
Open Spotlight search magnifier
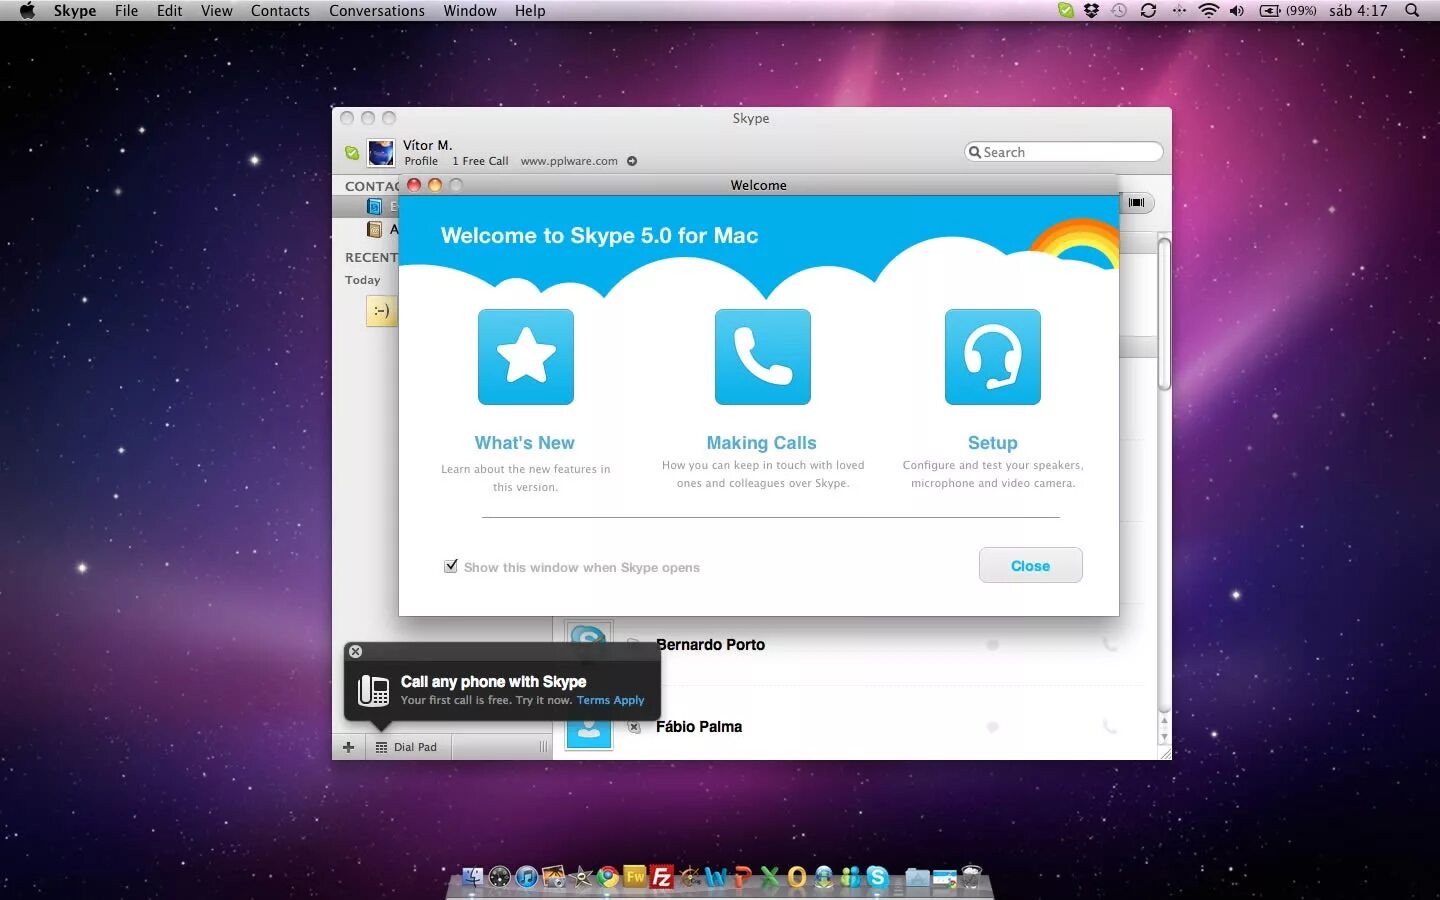pyautogui.click(x=1412, y=11)
